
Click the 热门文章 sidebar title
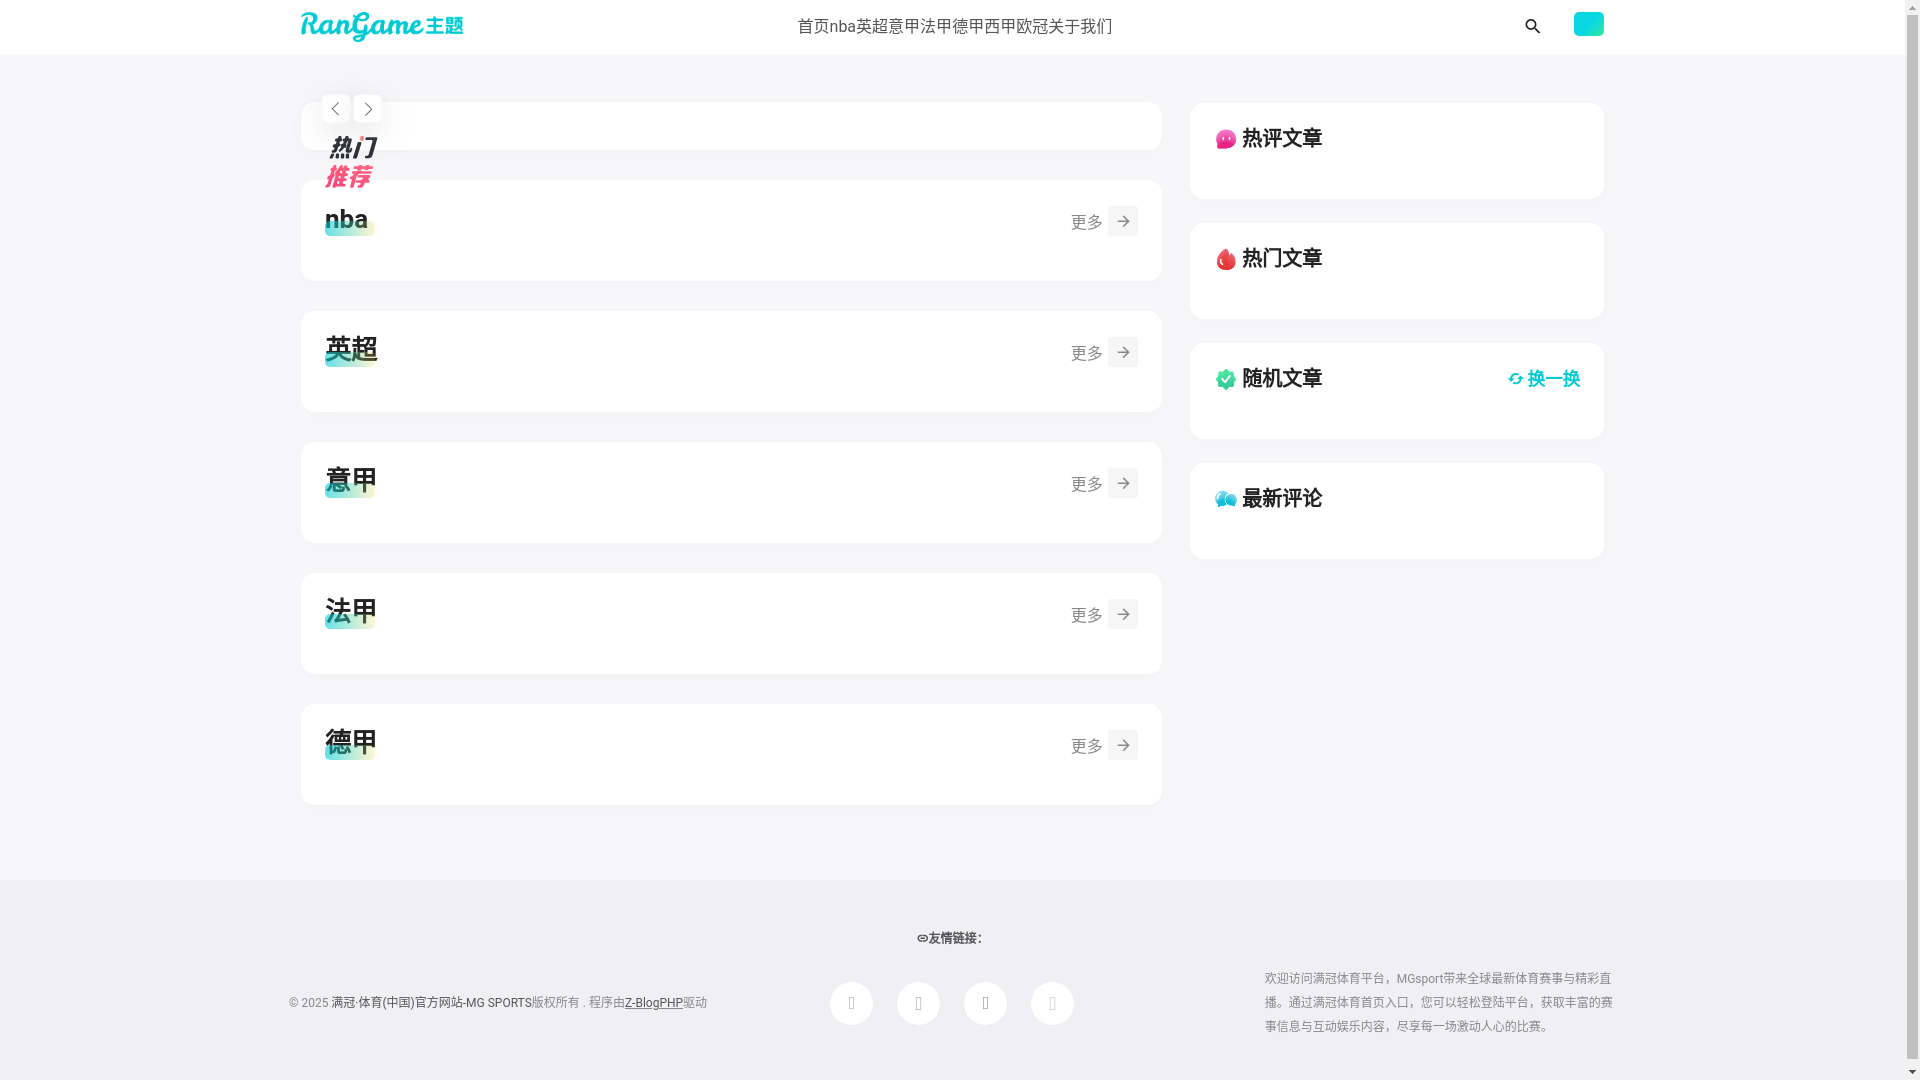click(1281, 258)
